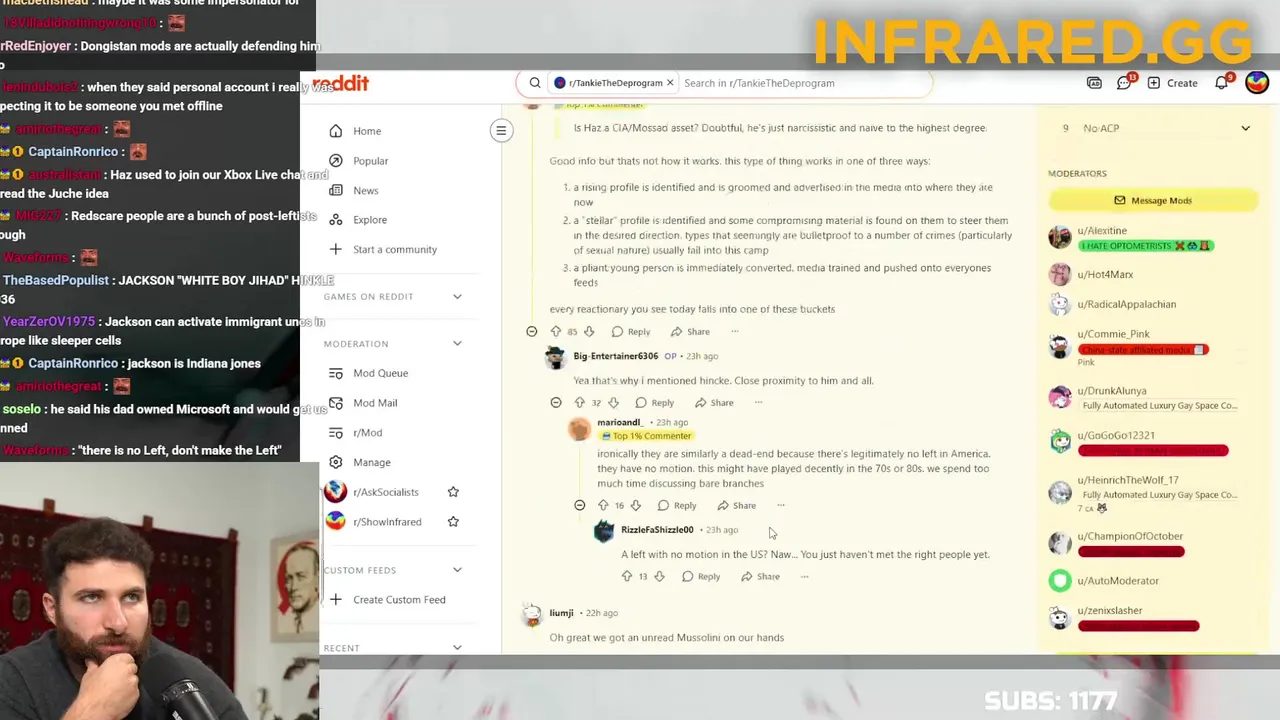The width and height of the screenshot is (1280, 720).
Task: Click u/DrunkAlunya moderator avatar
Action: click(1060, 397)
